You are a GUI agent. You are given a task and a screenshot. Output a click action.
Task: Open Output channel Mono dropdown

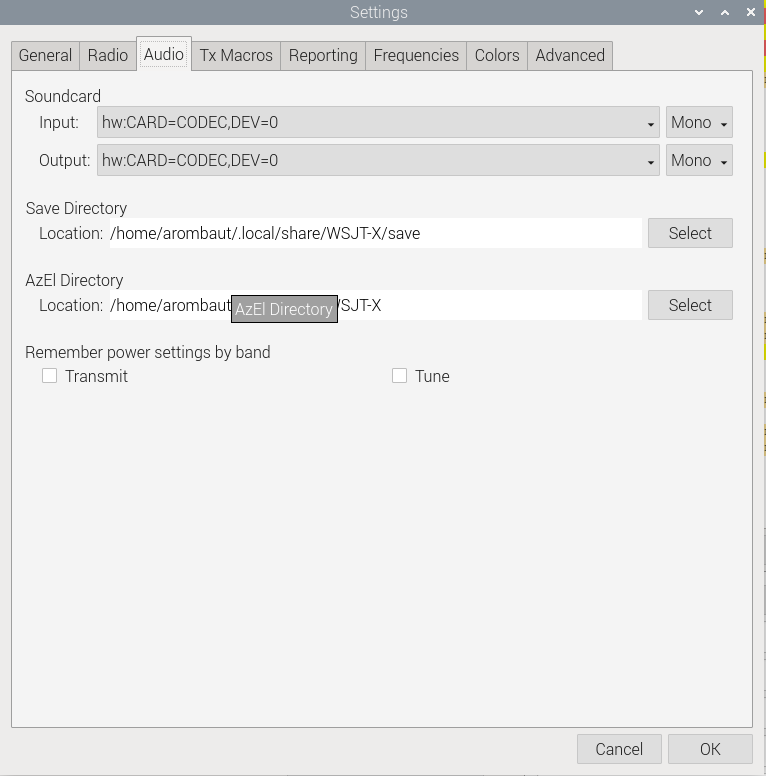[699, 160]
